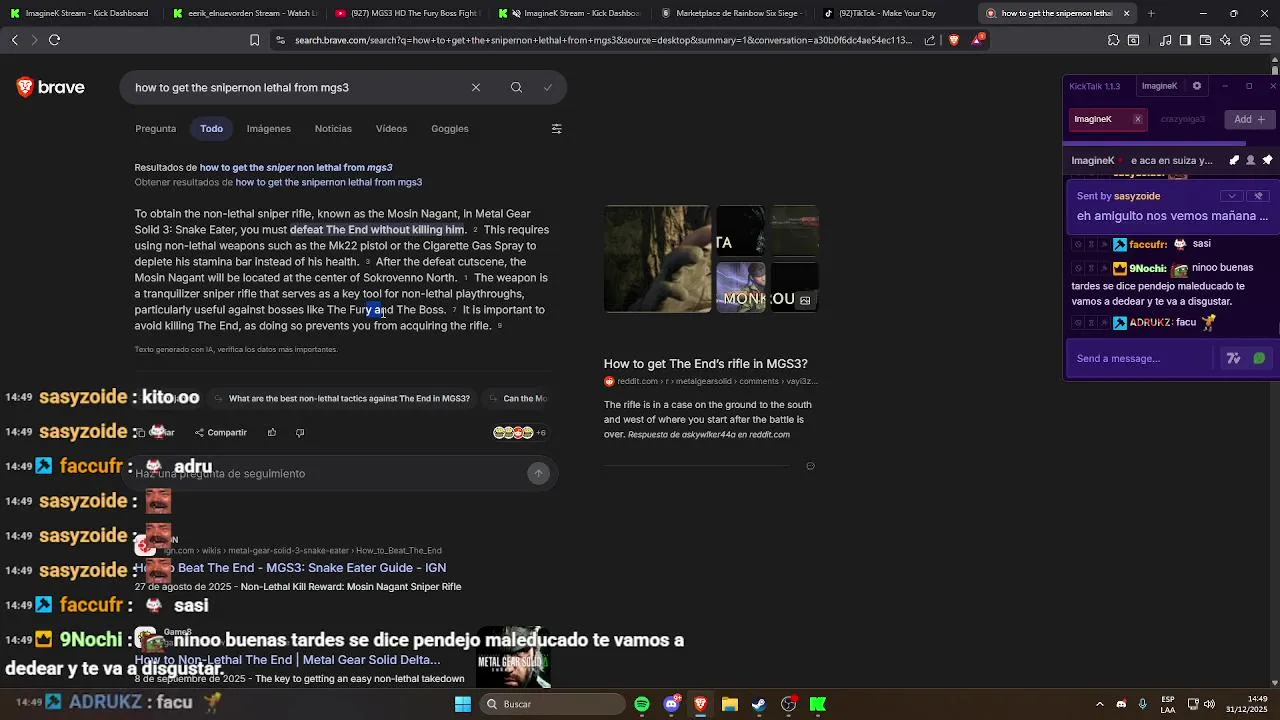
Task: Open the Goggles tab
Action: tap(449, 129)
